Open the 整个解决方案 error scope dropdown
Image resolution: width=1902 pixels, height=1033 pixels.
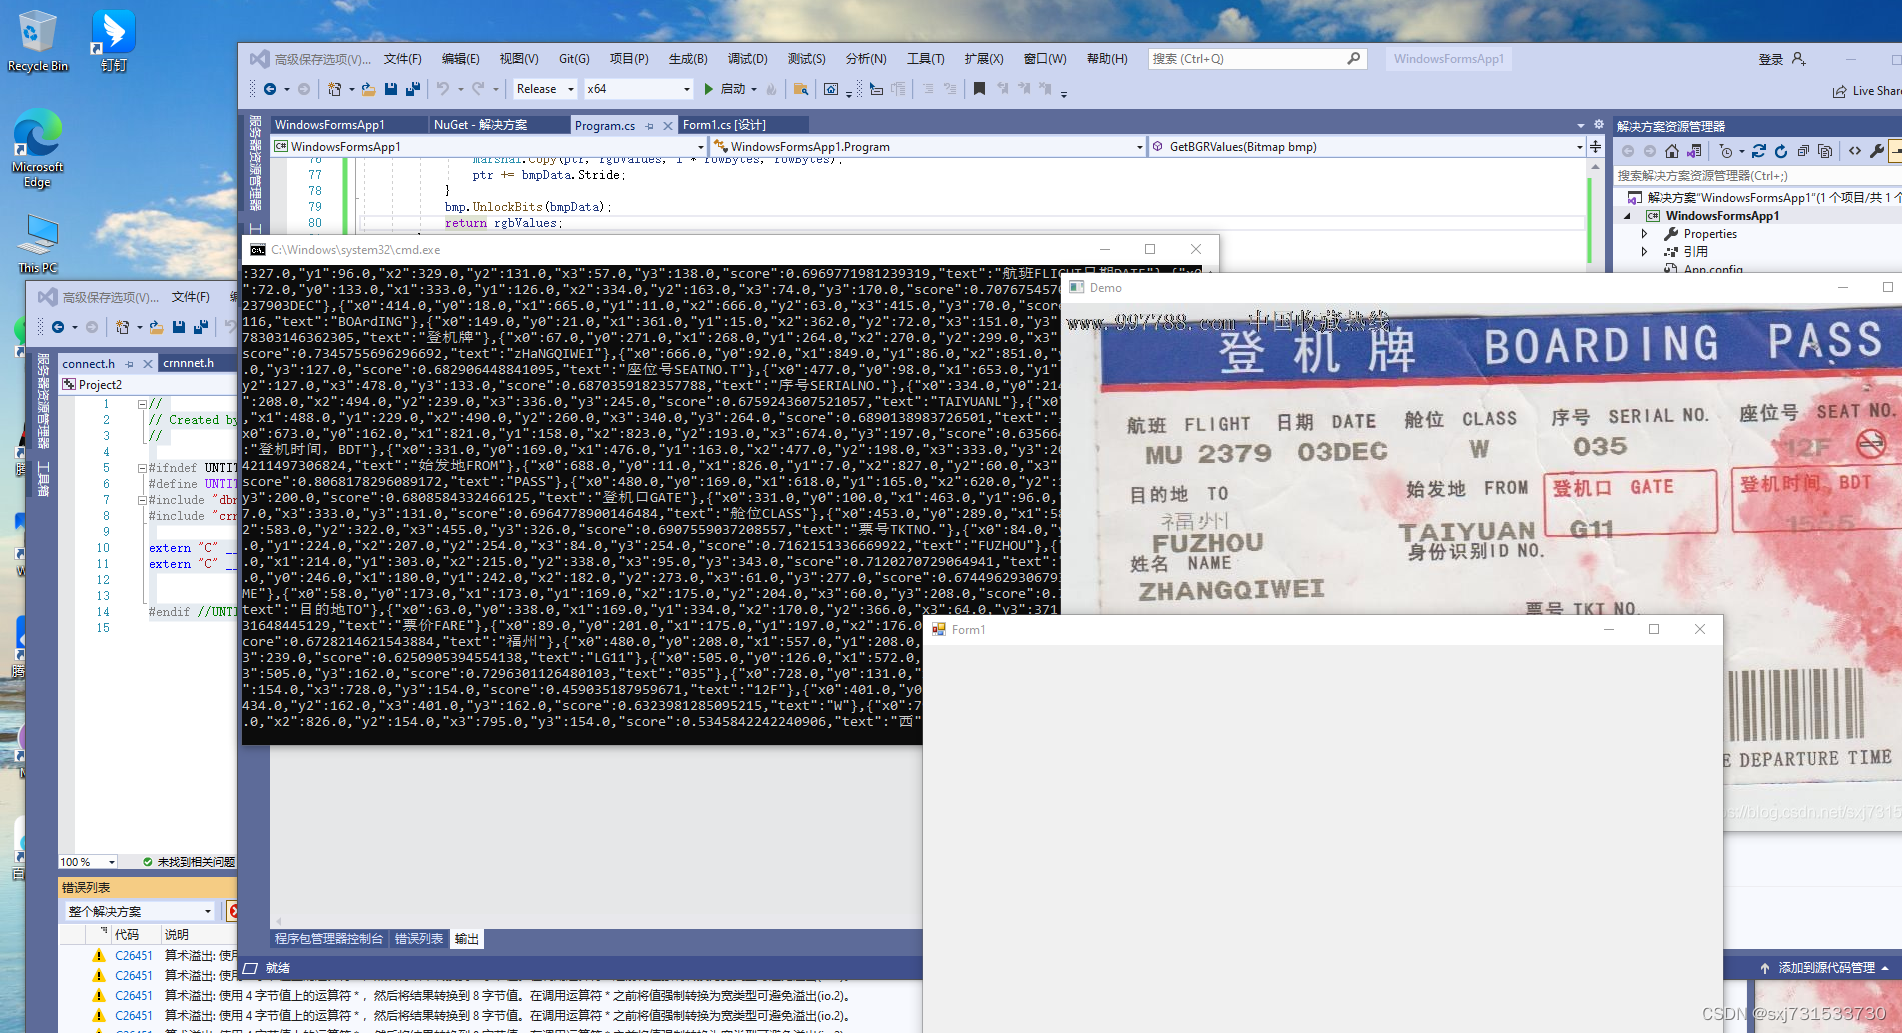click(x=140, y=911)
